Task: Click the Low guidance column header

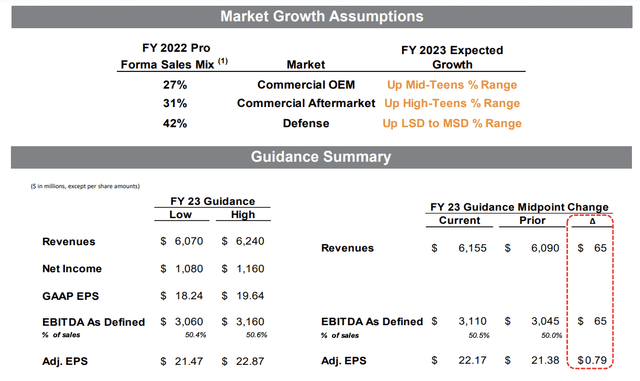Action: pos(180,214)
